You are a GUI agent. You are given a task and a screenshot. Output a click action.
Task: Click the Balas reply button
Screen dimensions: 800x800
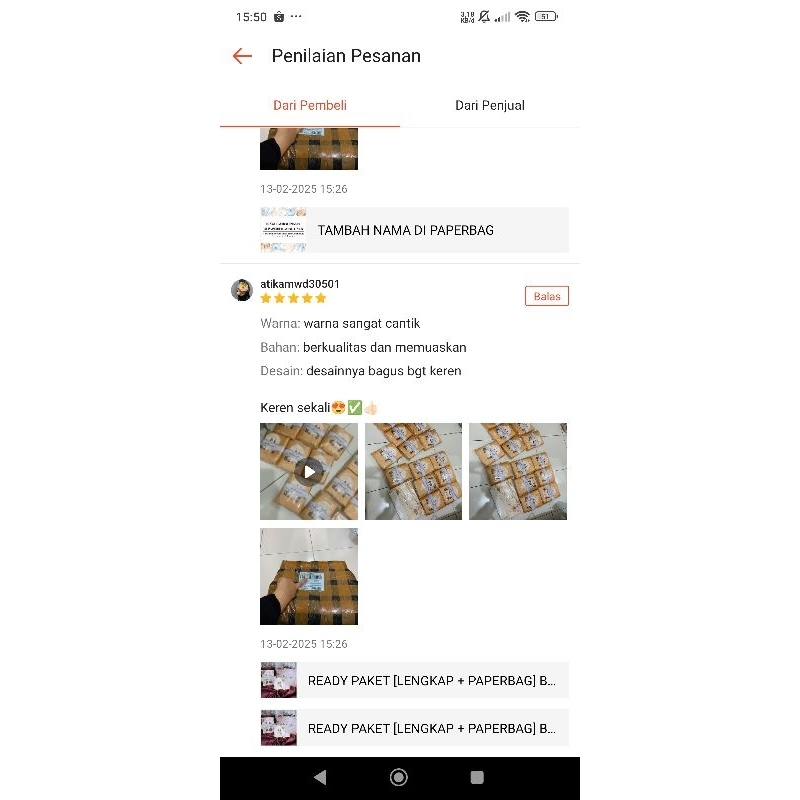[547, 296]
